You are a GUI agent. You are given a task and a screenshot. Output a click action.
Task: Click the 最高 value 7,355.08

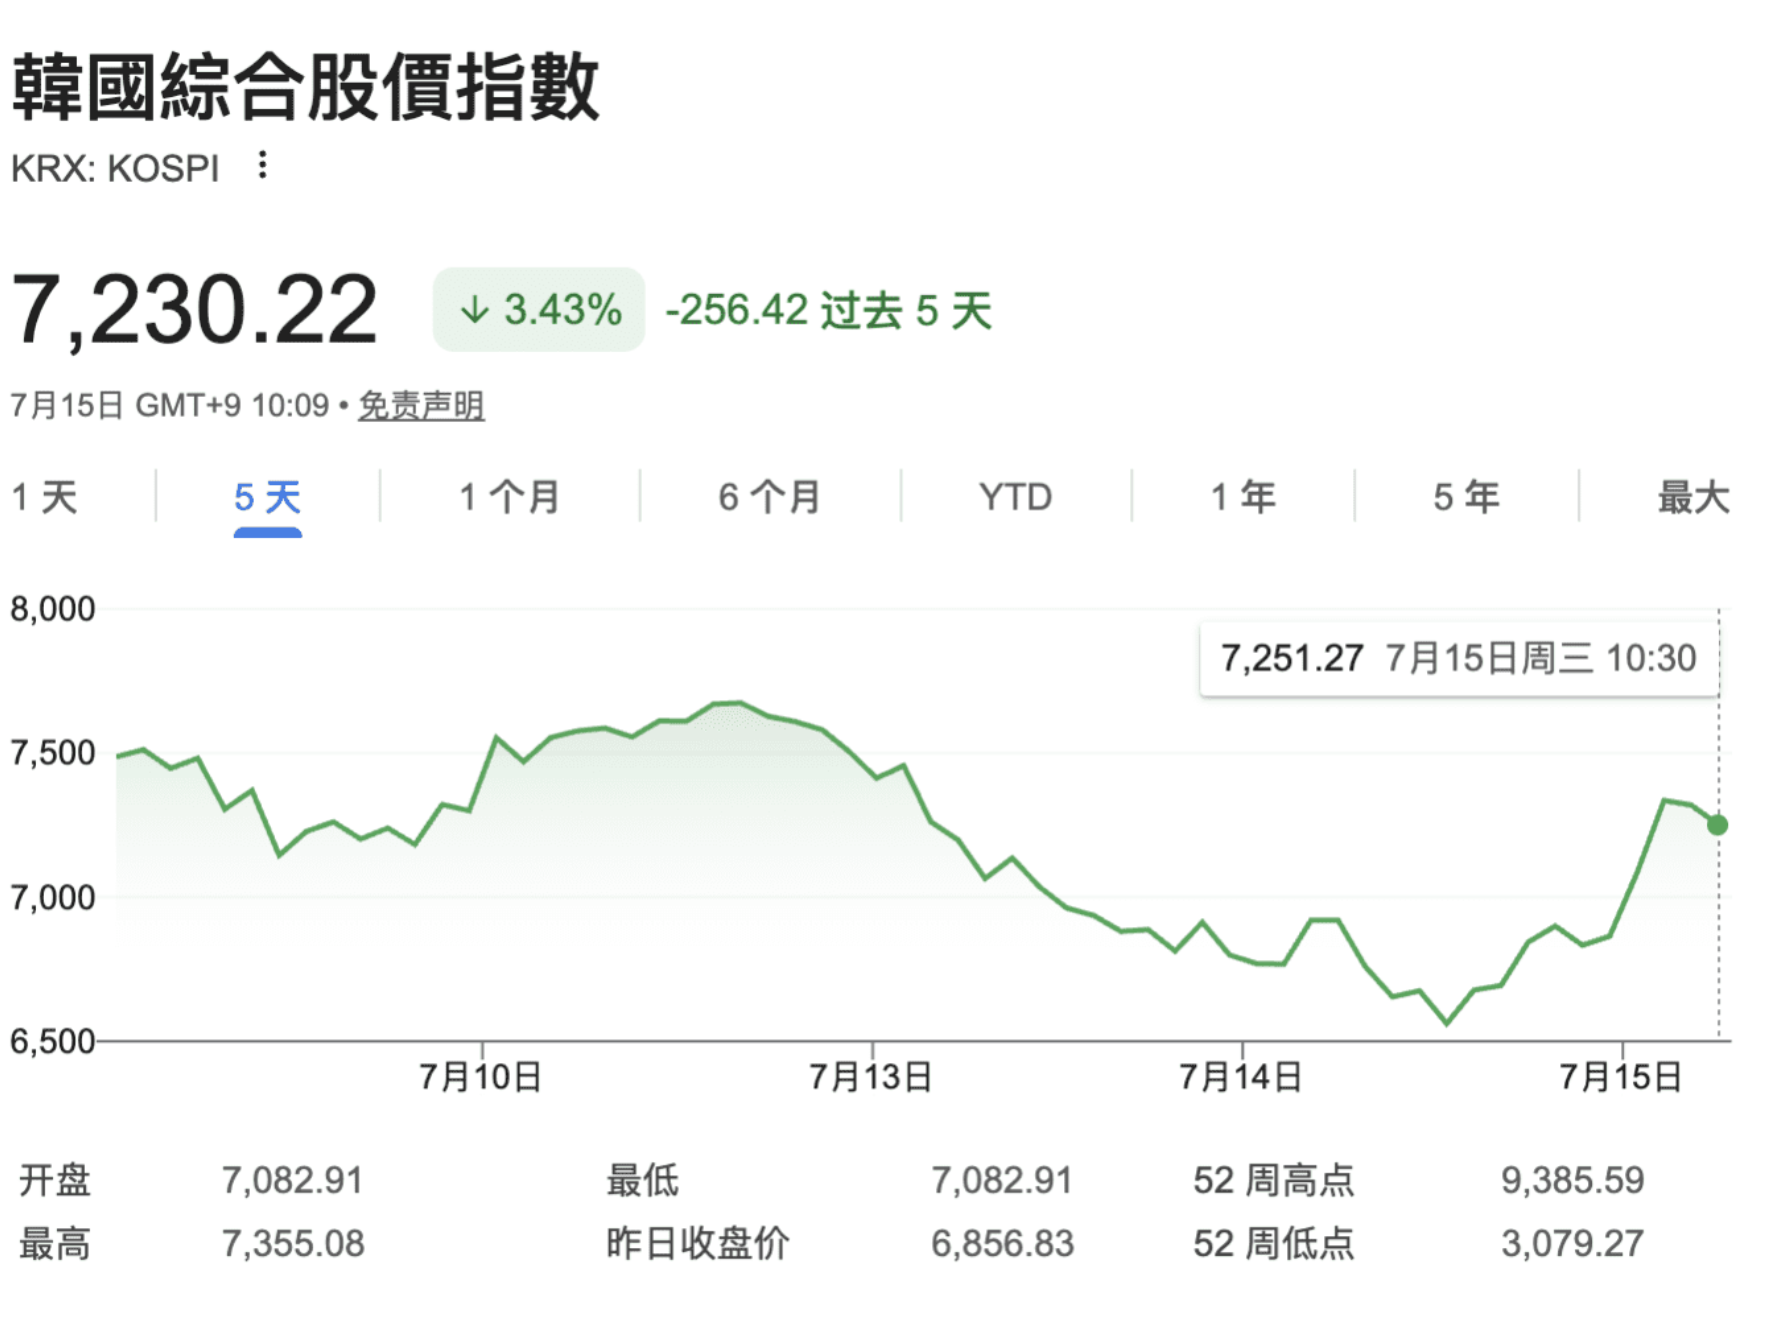[x=292, y=1244]
